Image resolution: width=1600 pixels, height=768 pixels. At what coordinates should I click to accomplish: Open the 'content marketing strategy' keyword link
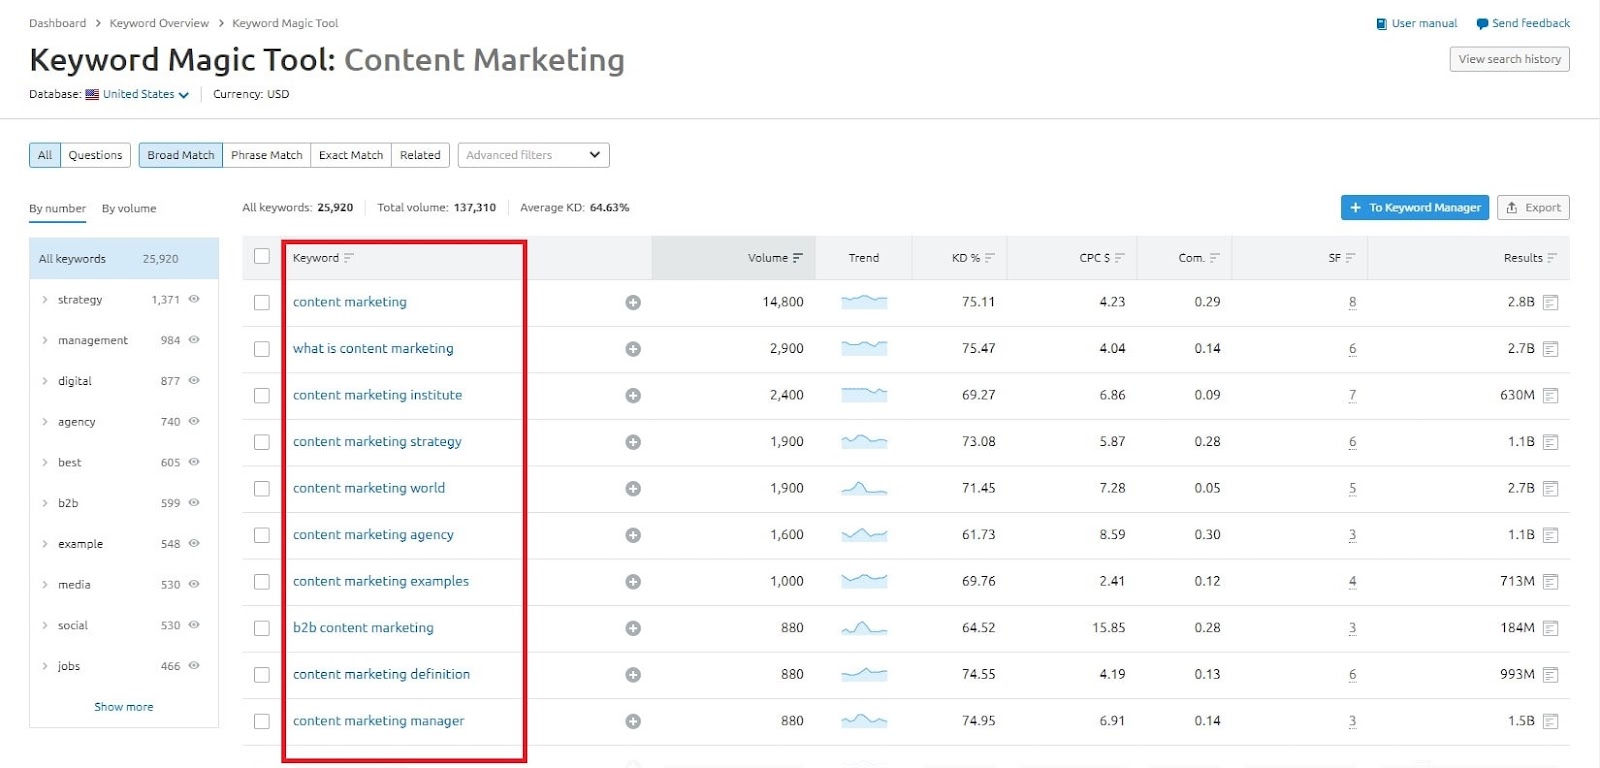pyautogui.click(x=377, y=442)
